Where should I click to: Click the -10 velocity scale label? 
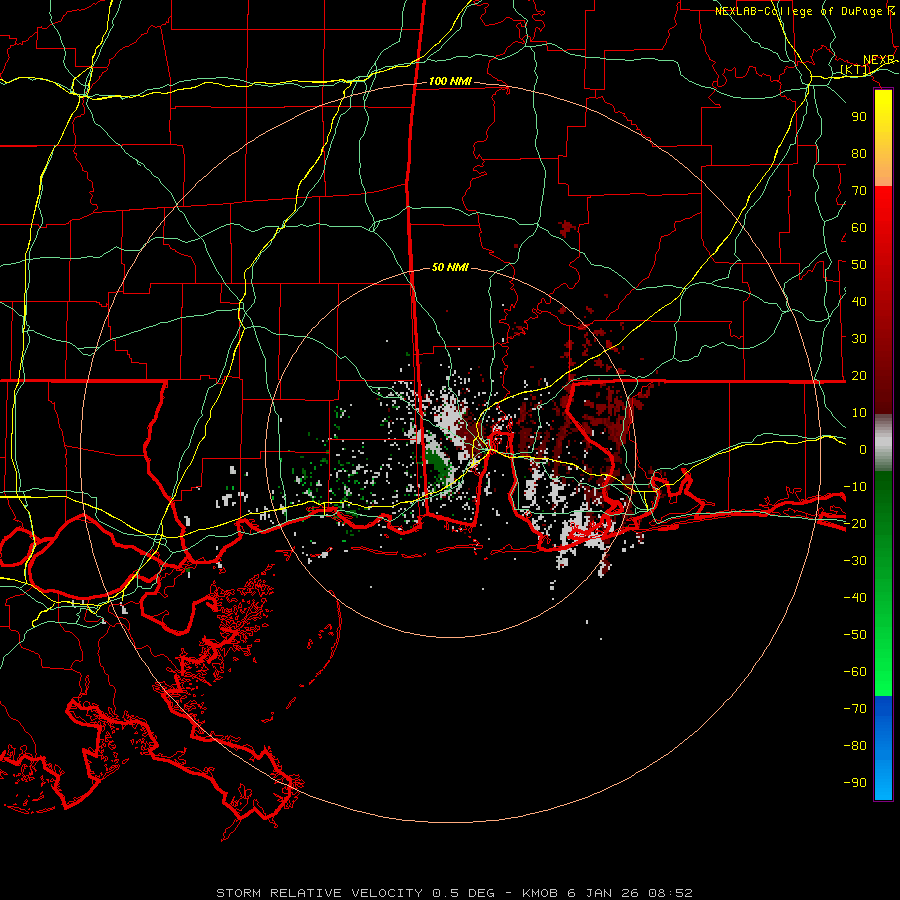click(855, 487)
